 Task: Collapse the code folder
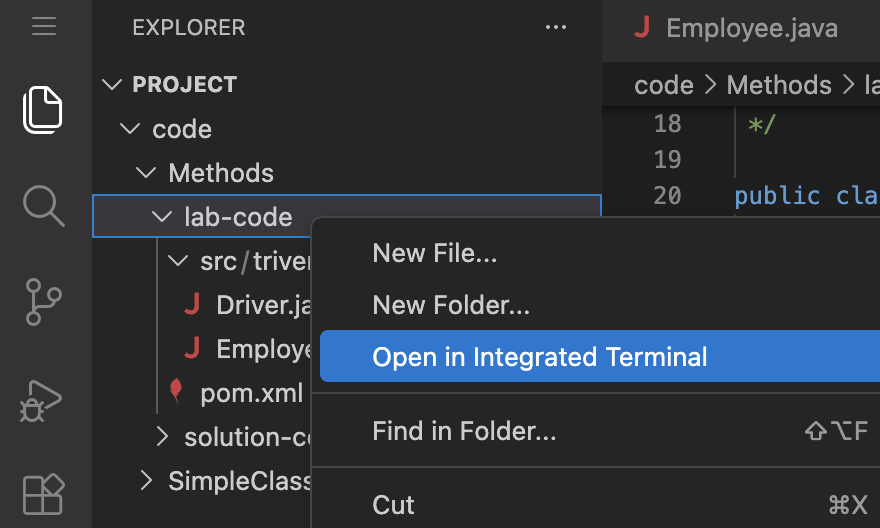tap(130, 129)
